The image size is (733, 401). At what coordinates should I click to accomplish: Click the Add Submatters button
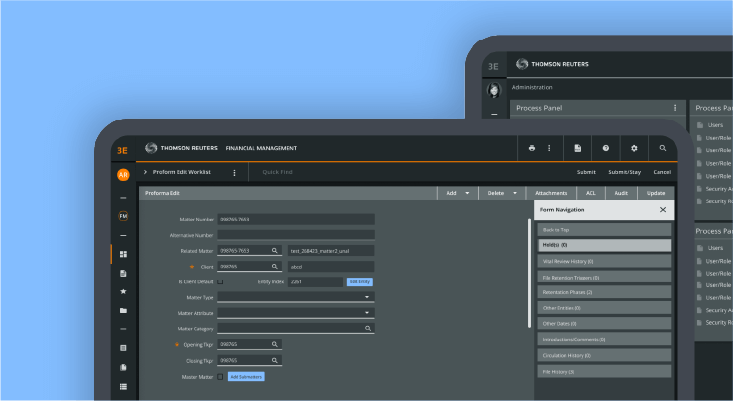[246, 377]
